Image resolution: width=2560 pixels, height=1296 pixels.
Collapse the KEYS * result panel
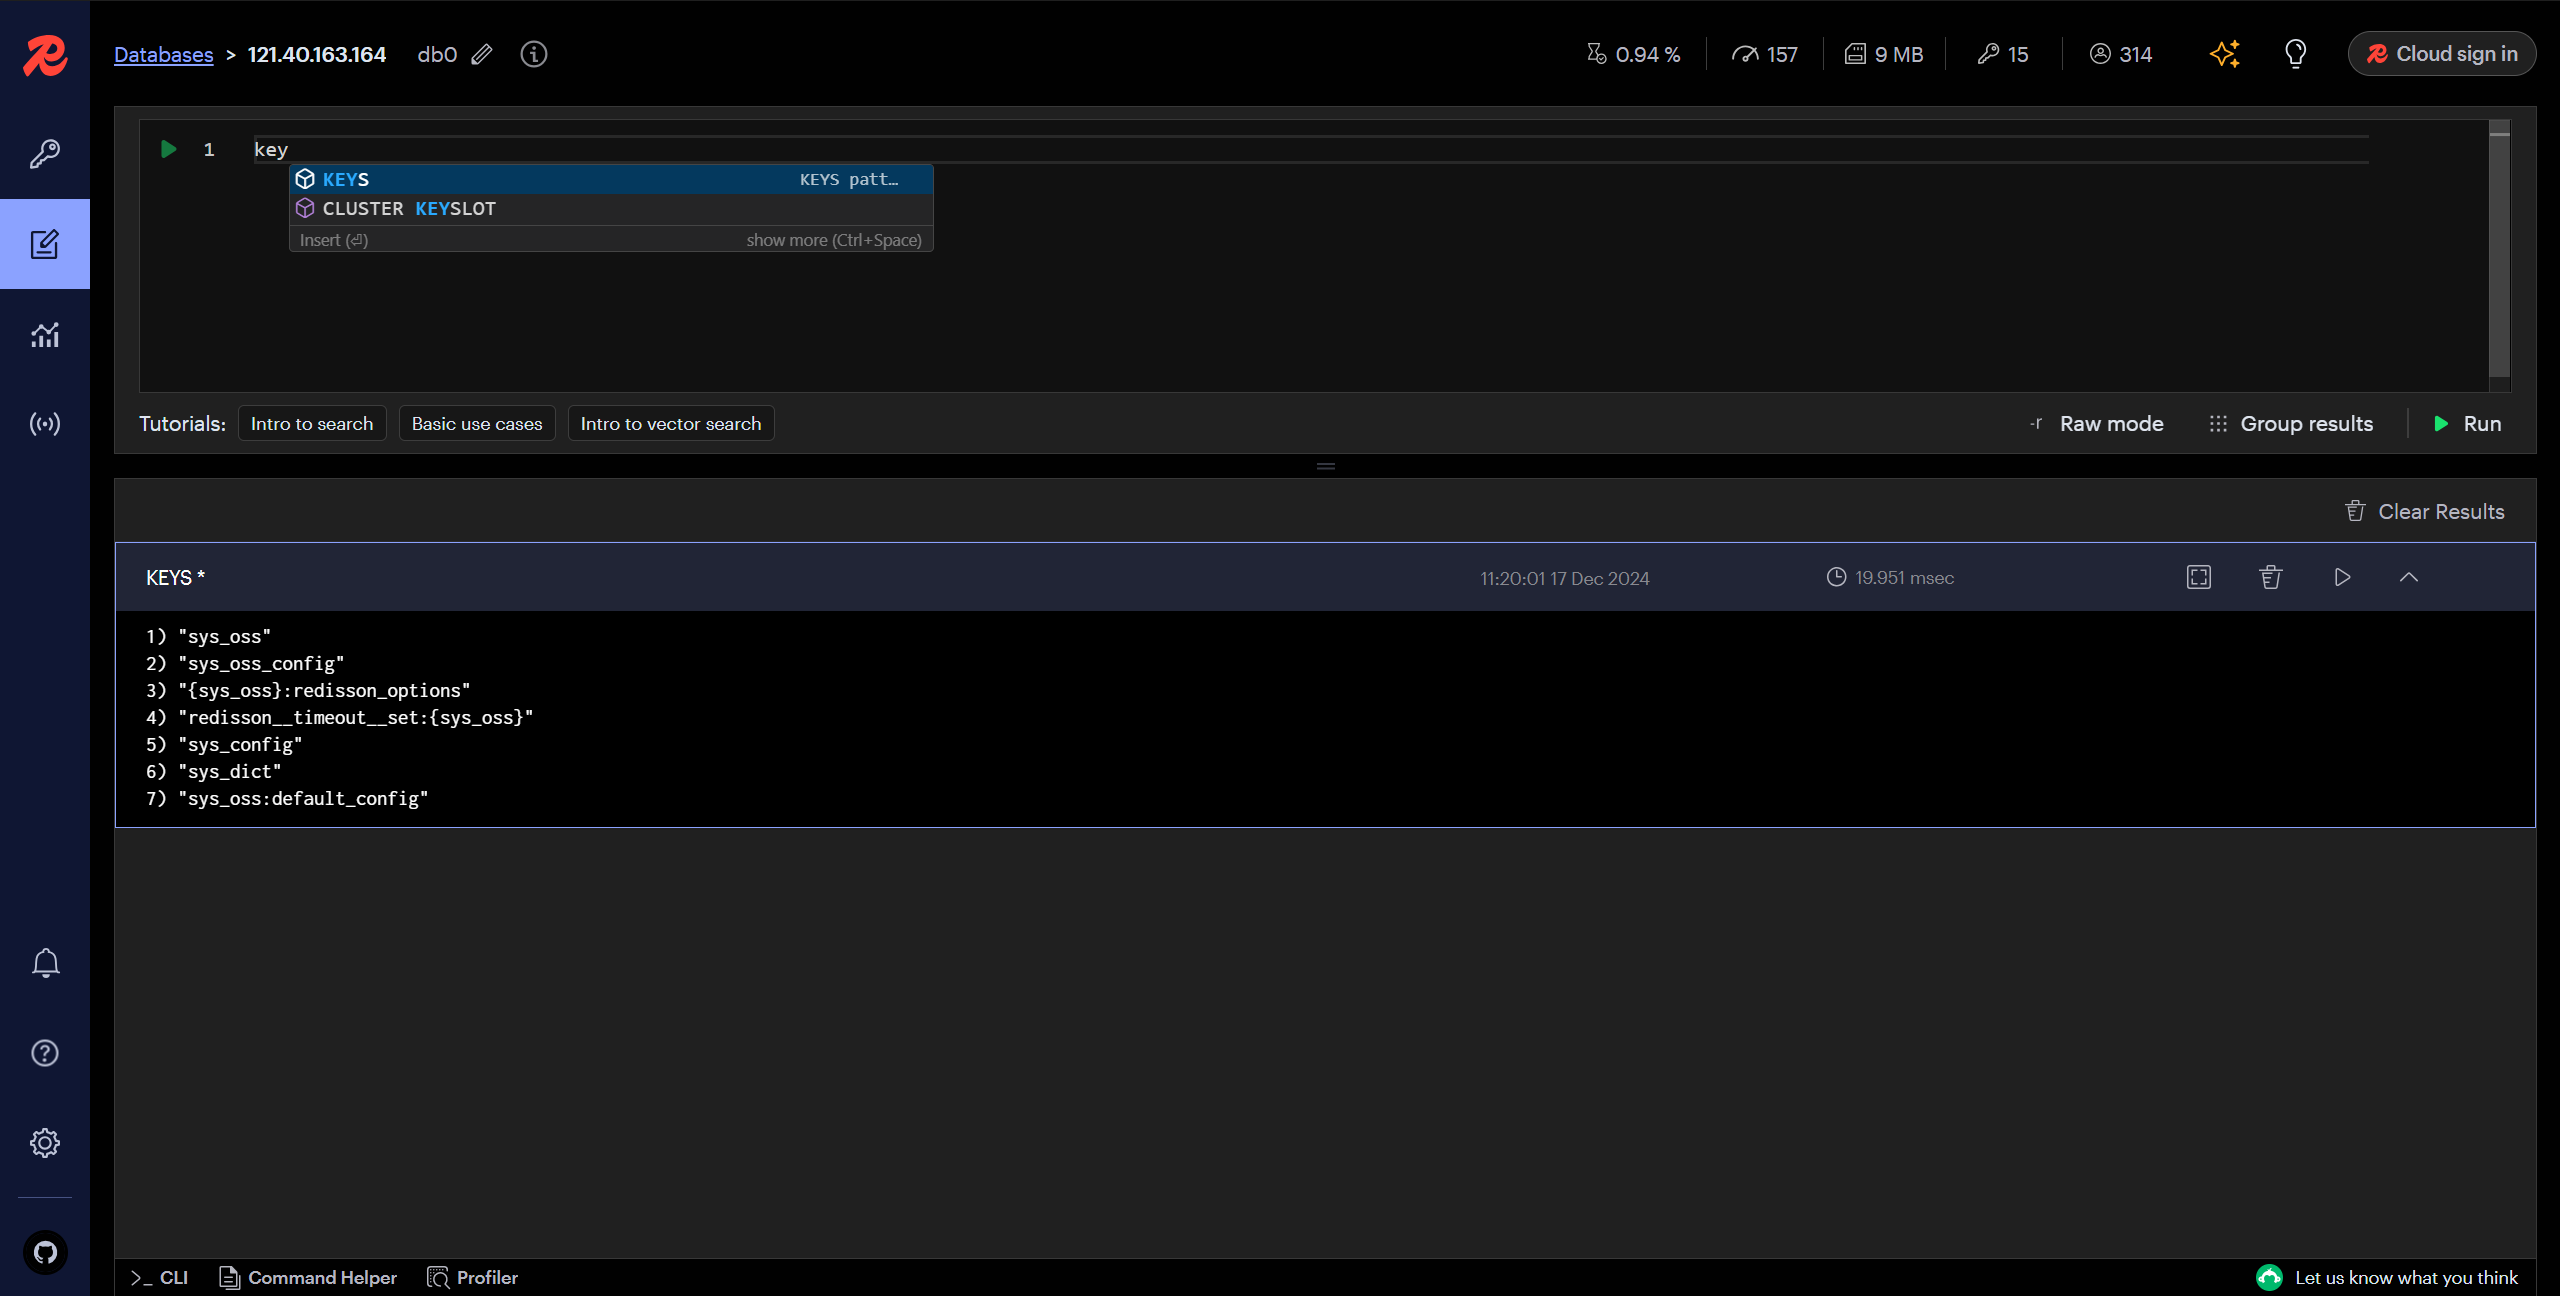2408,577
